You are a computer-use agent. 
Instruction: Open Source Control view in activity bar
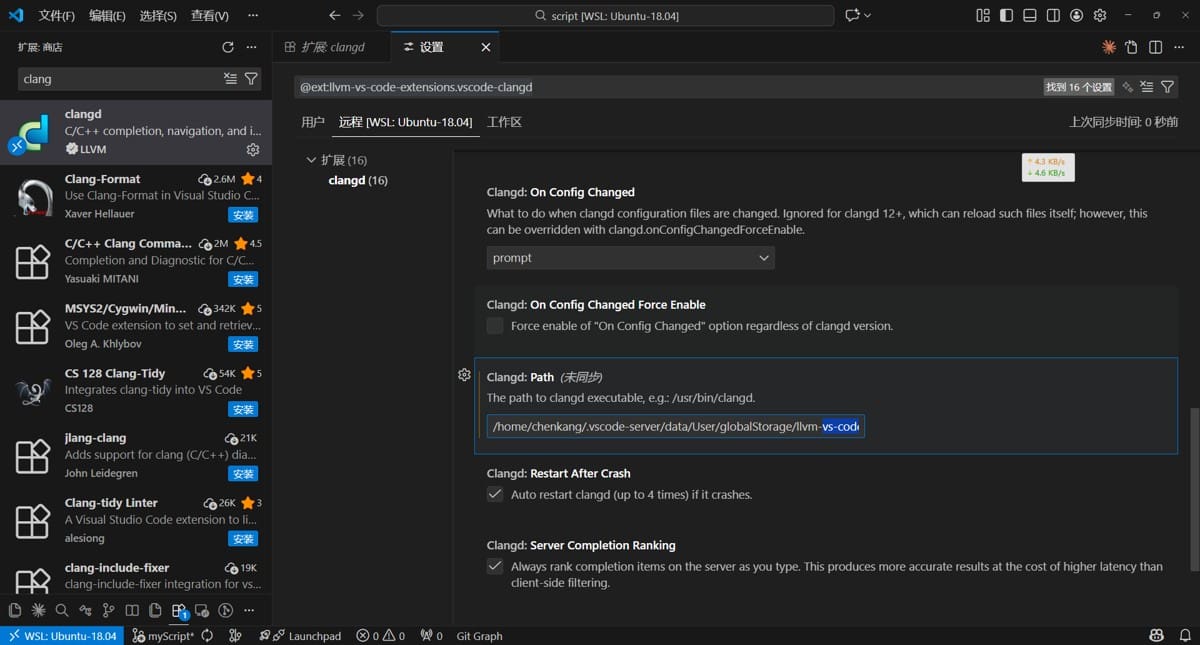[x=108, y=610]
